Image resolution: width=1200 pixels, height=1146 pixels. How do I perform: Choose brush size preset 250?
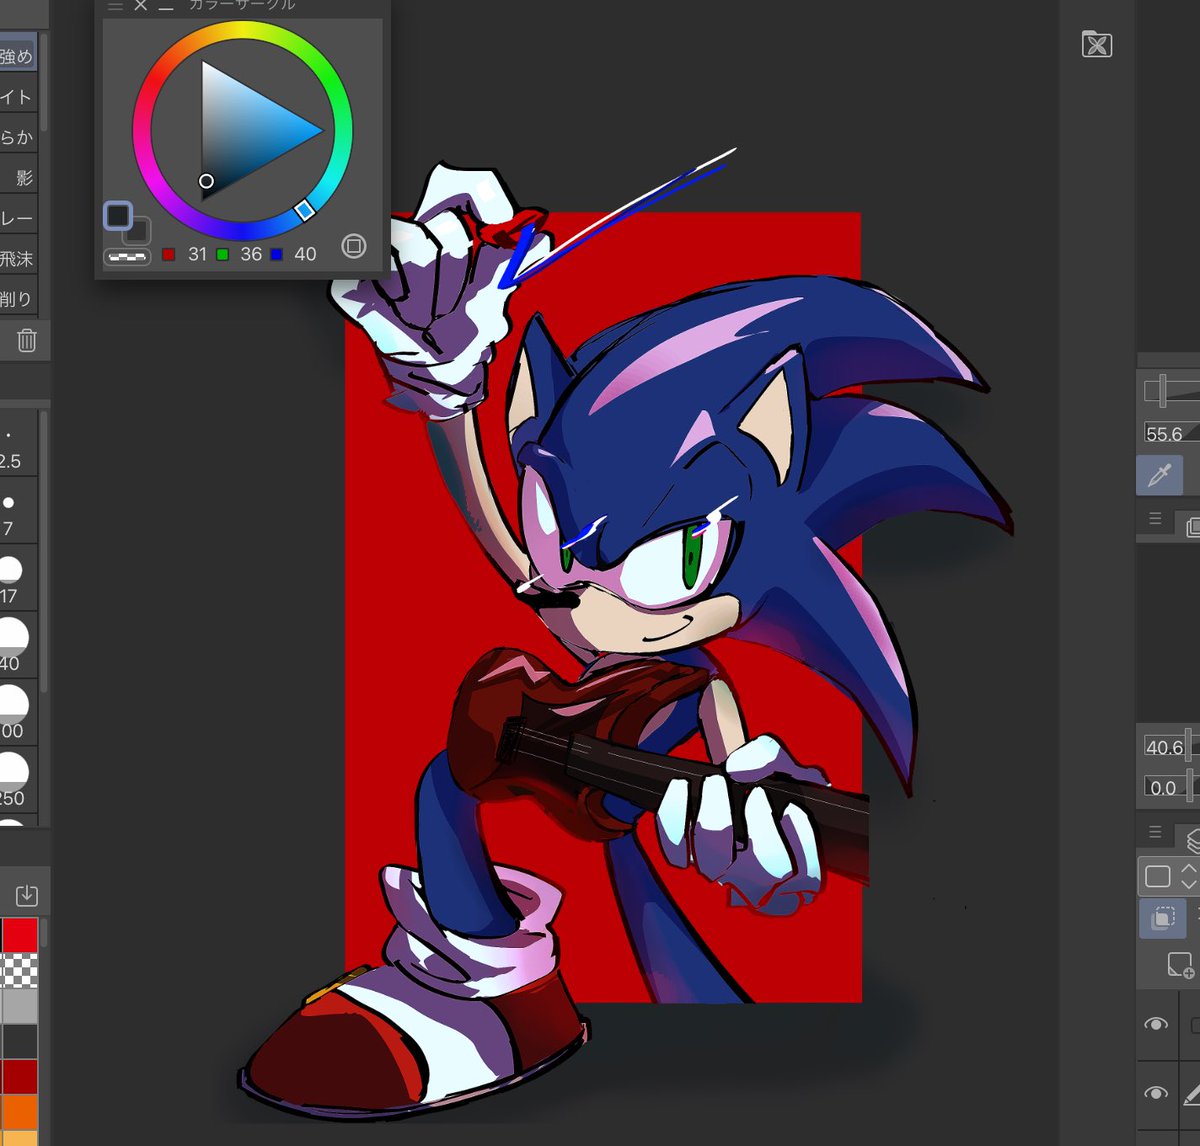(x=18, y=780)
